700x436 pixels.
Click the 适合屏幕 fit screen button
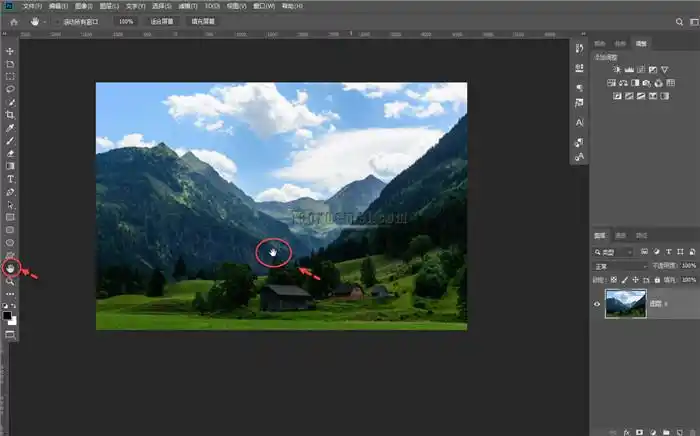tap(162, 21)
